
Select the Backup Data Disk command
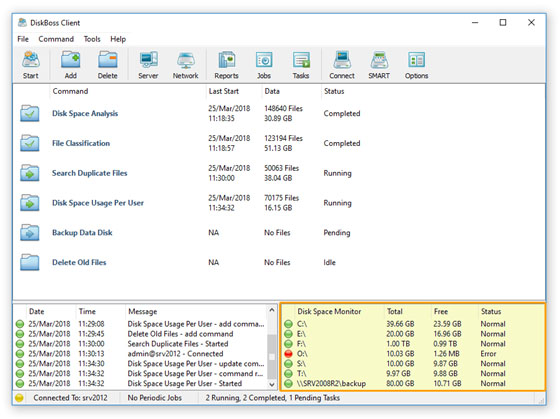82,233
